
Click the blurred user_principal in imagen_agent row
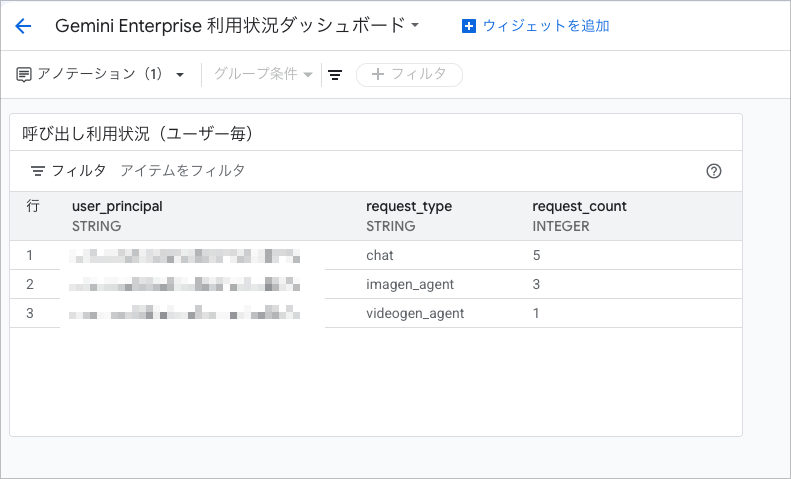tap(185, 284)
